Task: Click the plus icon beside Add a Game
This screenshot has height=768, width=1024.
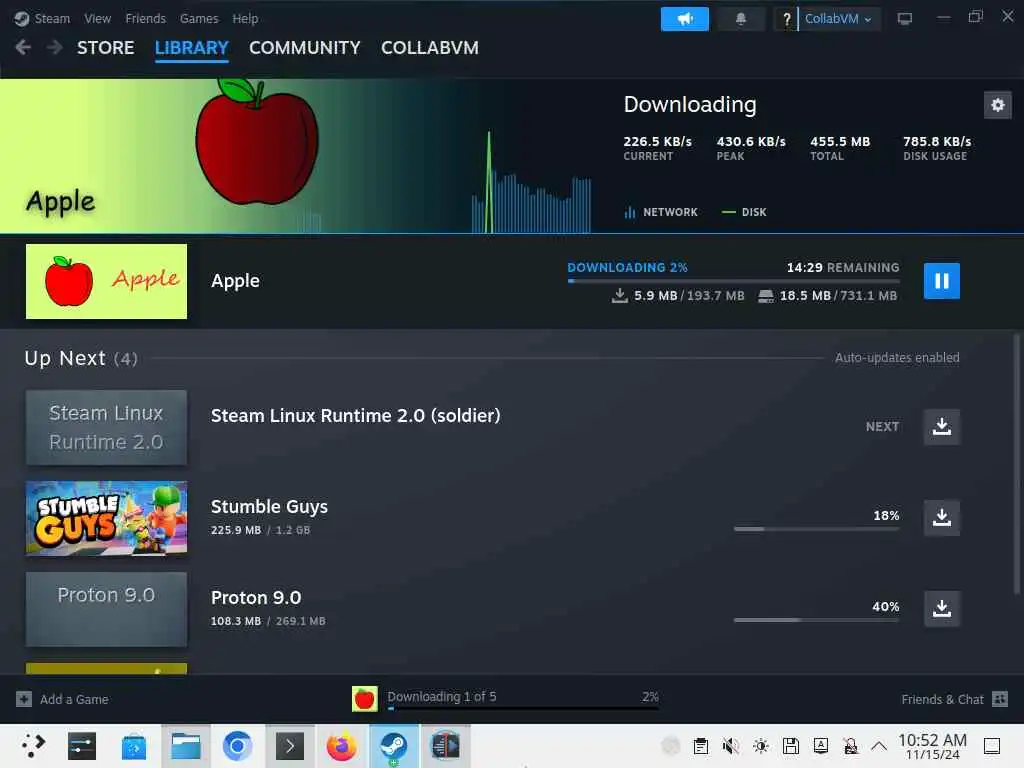Action: click(24, 699)
